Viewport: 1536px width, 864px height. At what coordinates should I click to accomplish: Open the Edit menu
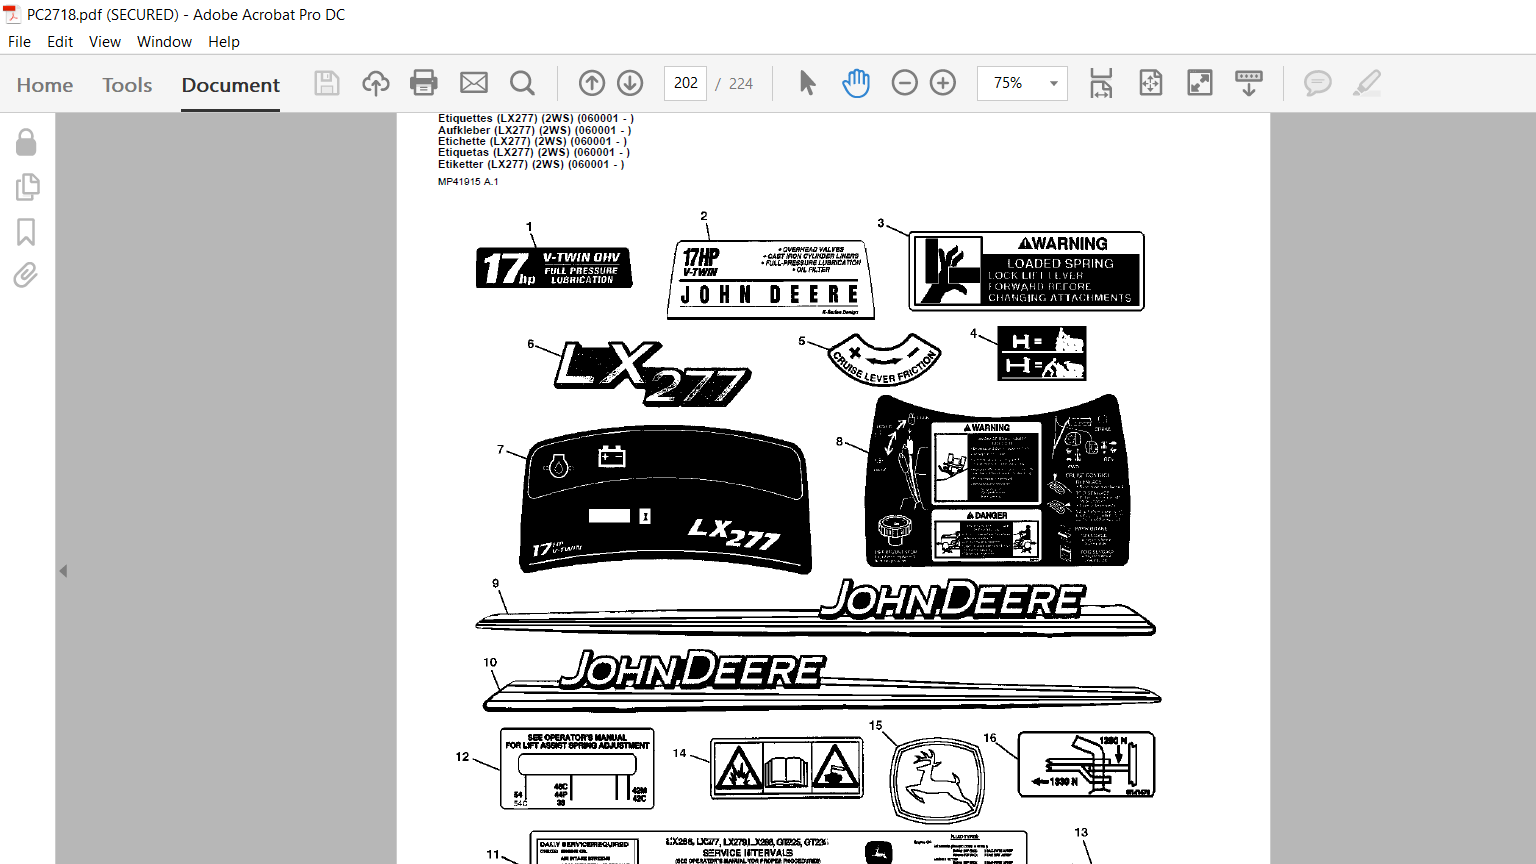pyautogui.click(x=60, y=42)
